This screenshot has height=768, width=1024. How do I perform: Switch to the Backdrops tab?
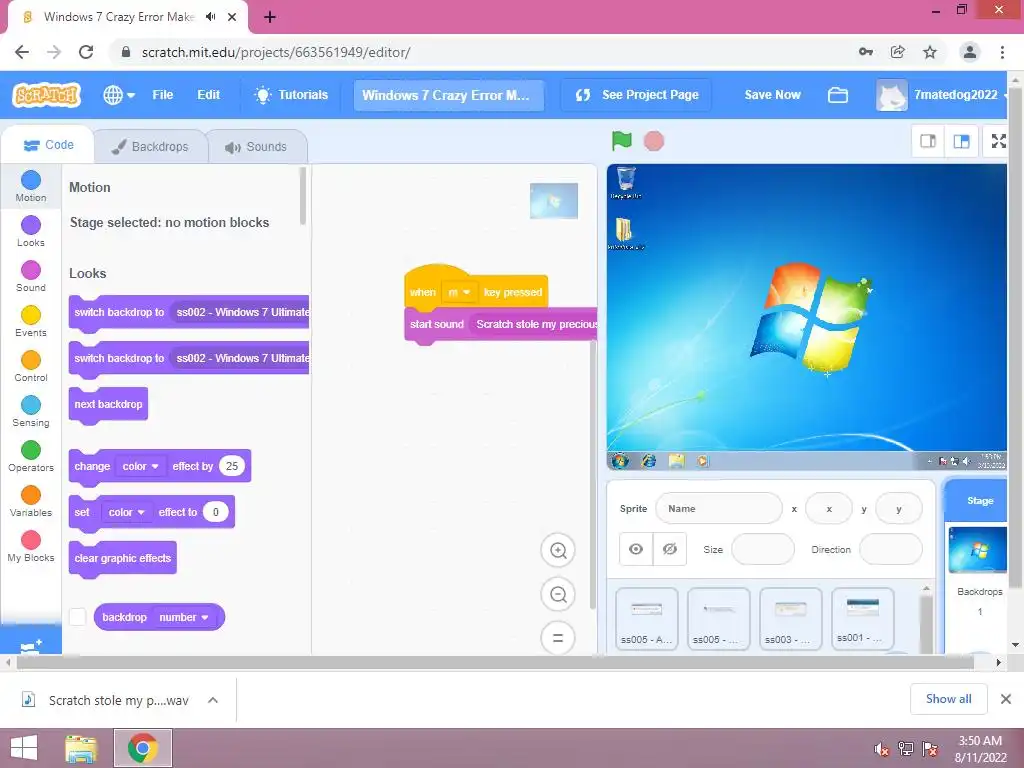pos(150,147)
